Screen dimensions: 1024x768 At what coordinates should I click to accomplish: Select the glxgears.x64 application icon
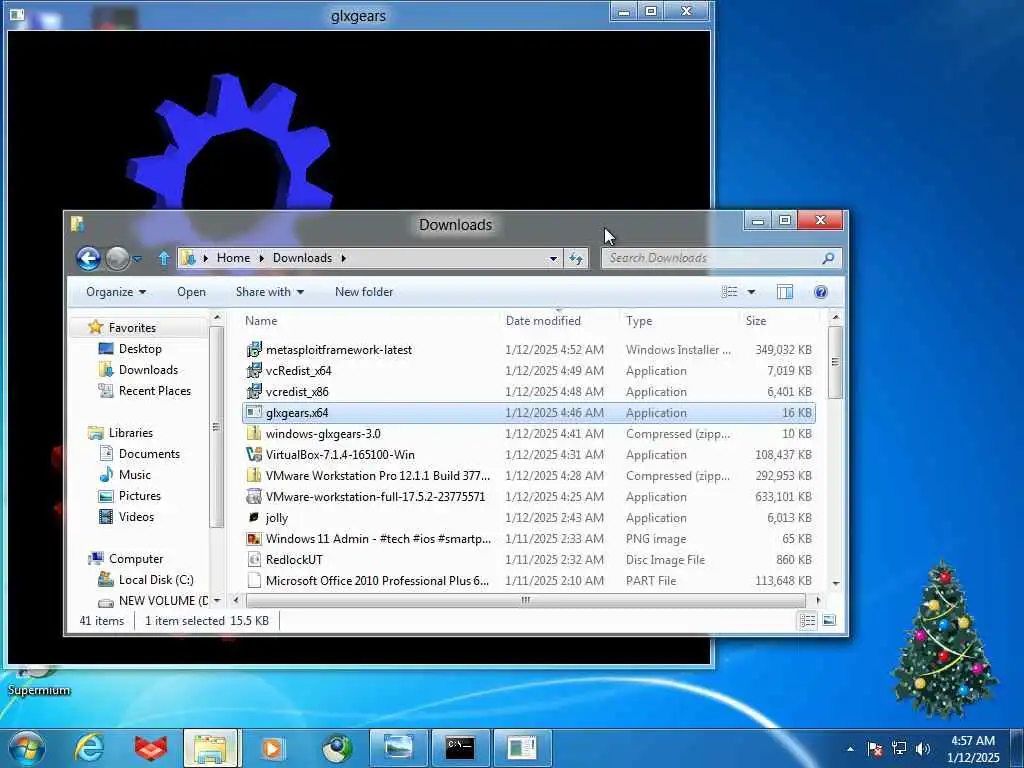[x=254, y=412]
